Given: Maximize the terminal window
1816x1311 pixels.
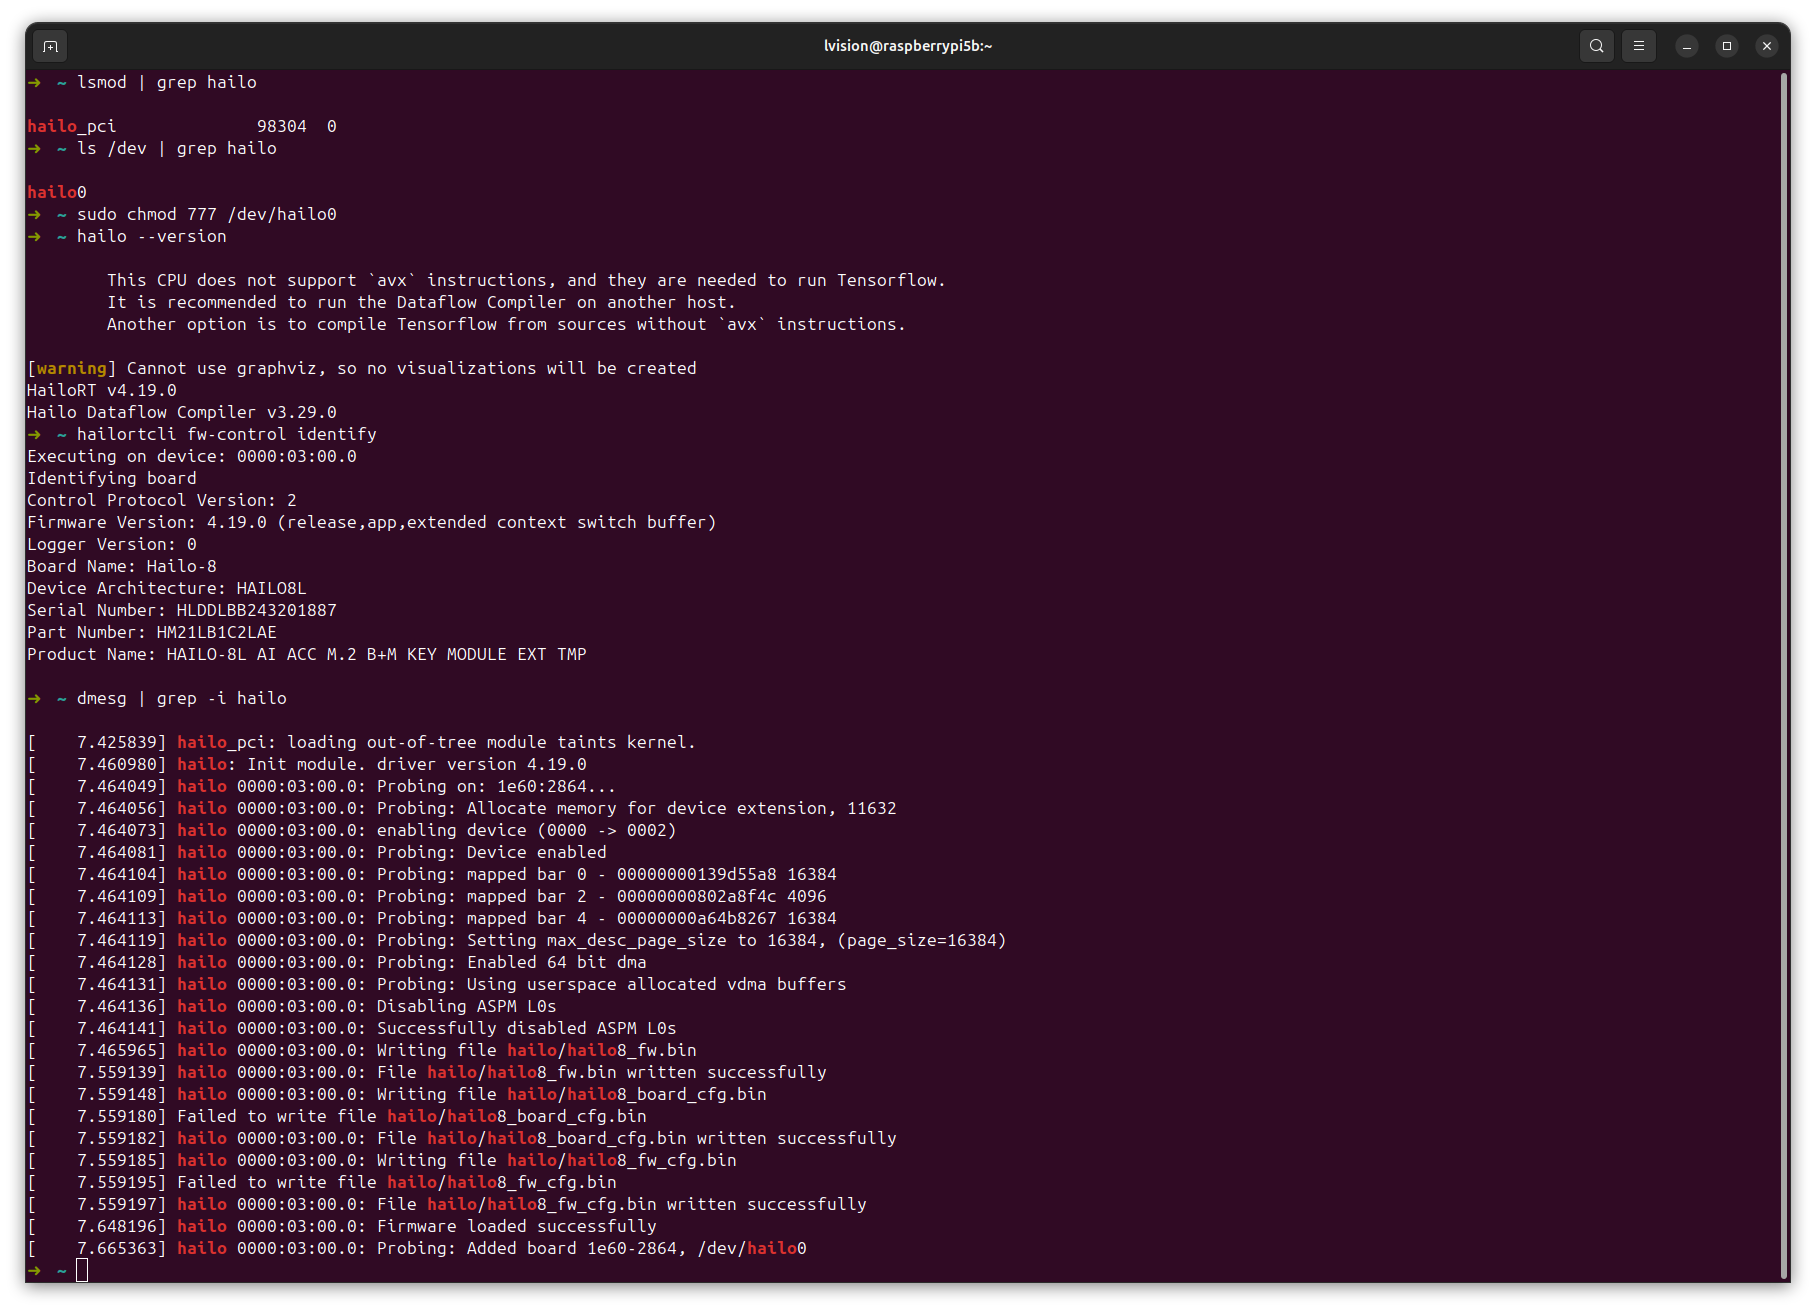Looking at the screenshot, I should [x=1727, y=46].
